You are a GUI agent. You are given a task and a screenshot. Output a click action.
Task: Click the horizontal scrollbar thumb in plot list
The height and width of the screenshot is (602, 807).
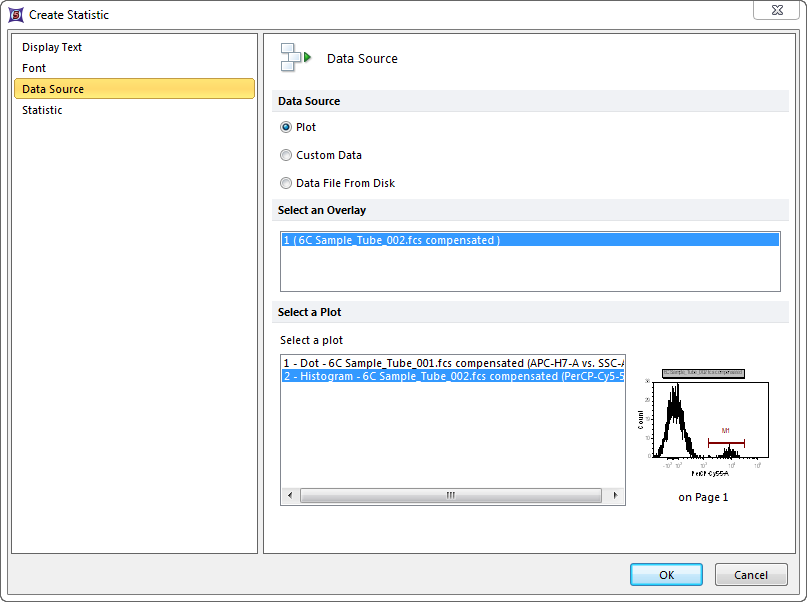(450, 495)
